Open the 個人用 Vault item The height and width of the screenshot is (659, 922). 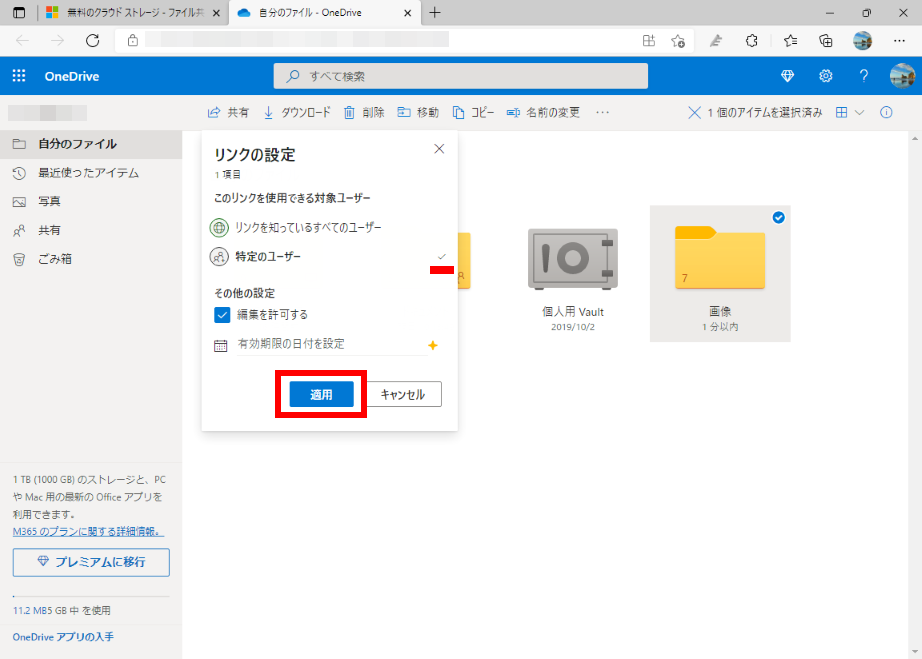(573, 274)
